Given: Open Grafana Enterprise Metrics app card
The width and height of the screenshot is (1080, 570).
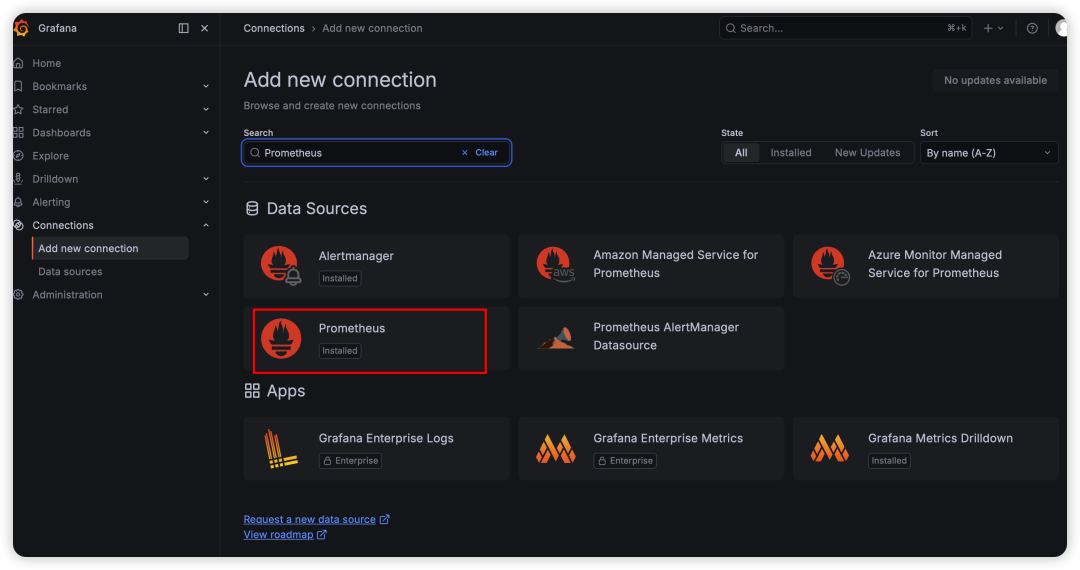Looking at the screenshot, I should tap(651, 448).
